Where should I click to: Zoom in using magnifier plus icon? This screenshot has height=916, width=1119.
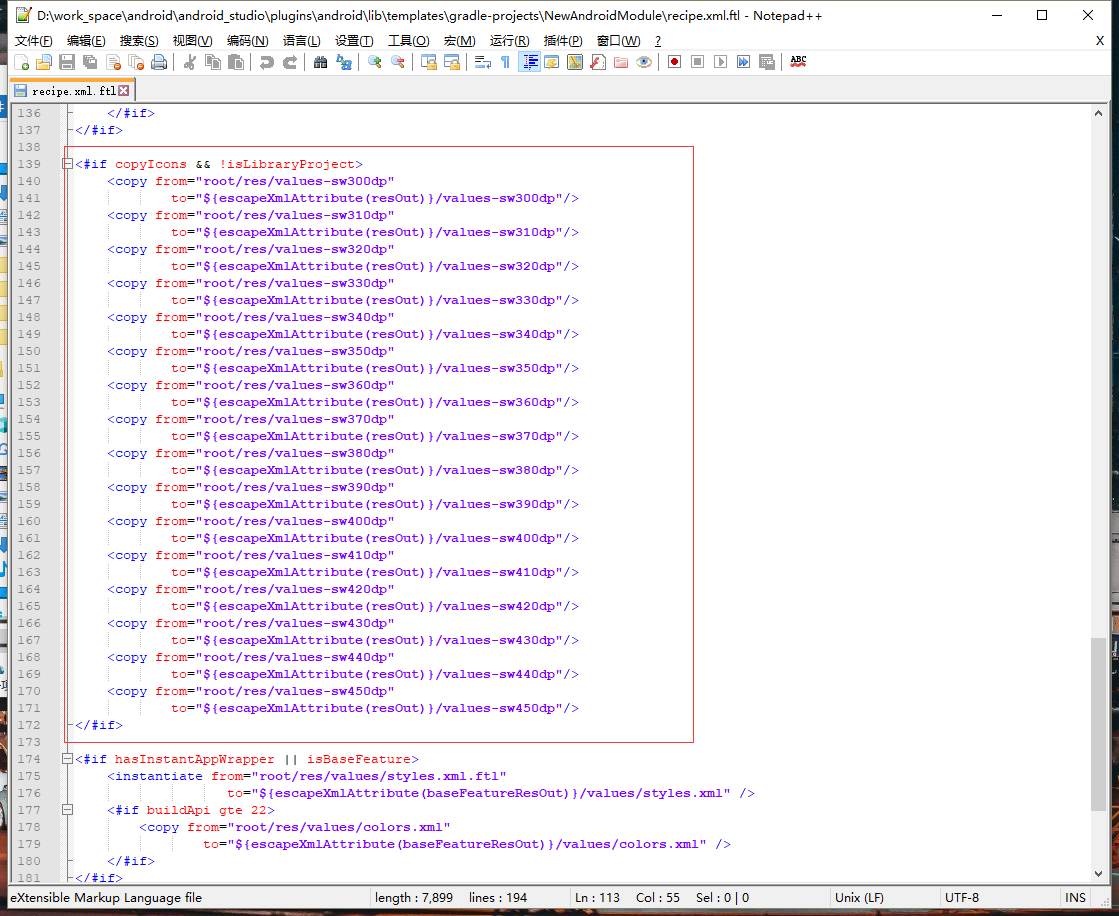(x=375, y=63)
